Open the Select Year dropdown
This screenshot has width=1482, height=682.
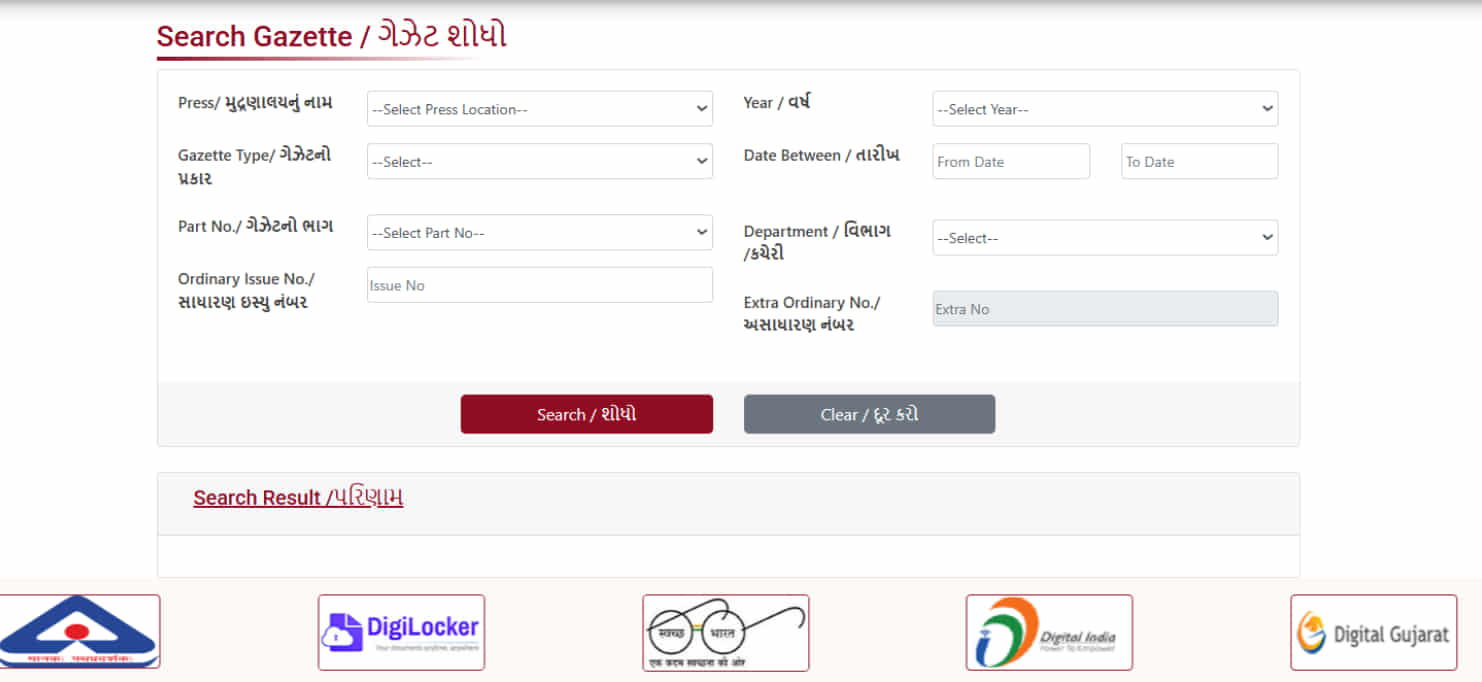(1105, 109)
